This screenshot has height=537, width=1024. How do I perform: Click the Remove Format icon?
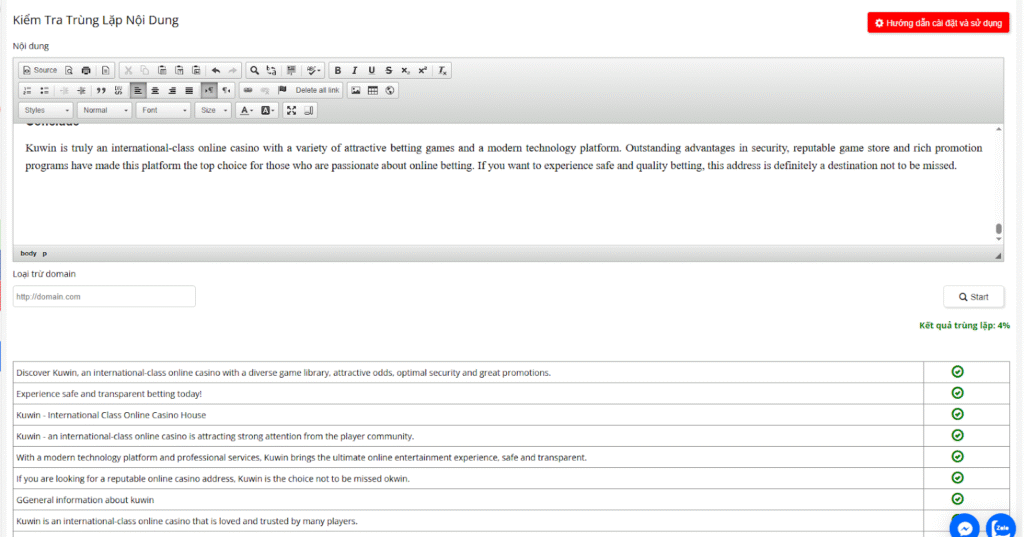[x=442, y=70]
